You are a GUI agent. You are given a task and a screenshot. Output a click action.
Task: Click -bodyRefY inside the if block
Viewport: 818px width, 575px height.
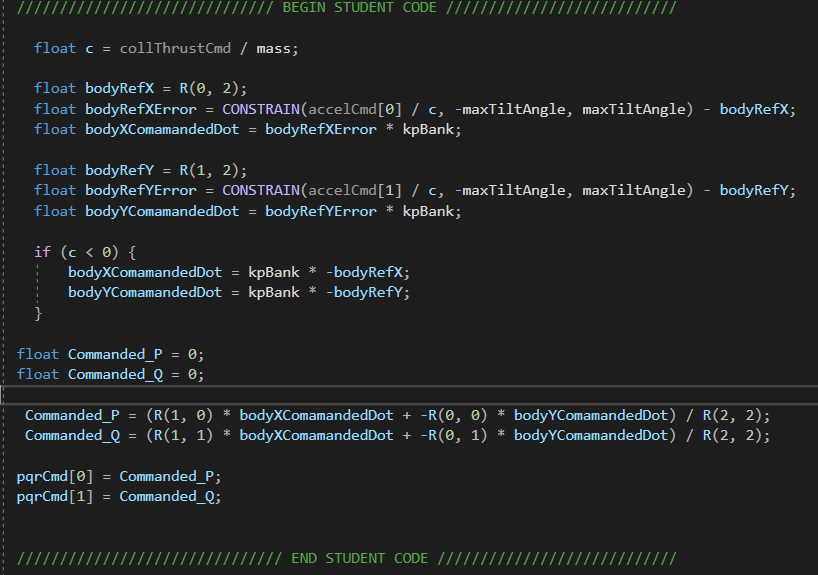pyautogui.click(x=364, y=292)
